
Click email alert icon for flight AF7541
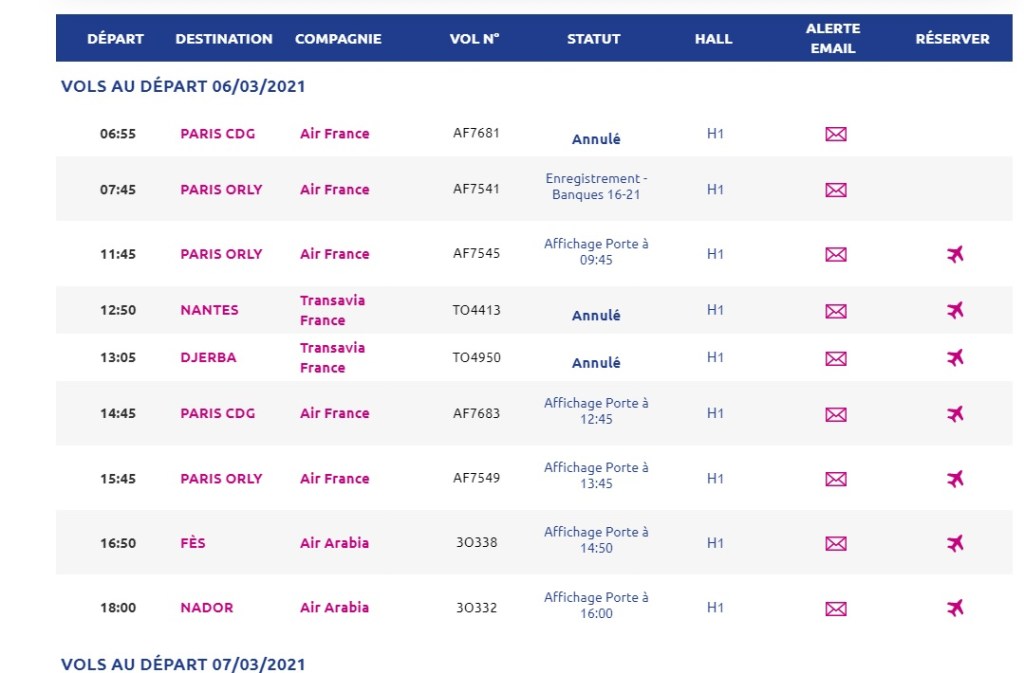(836, 190)
